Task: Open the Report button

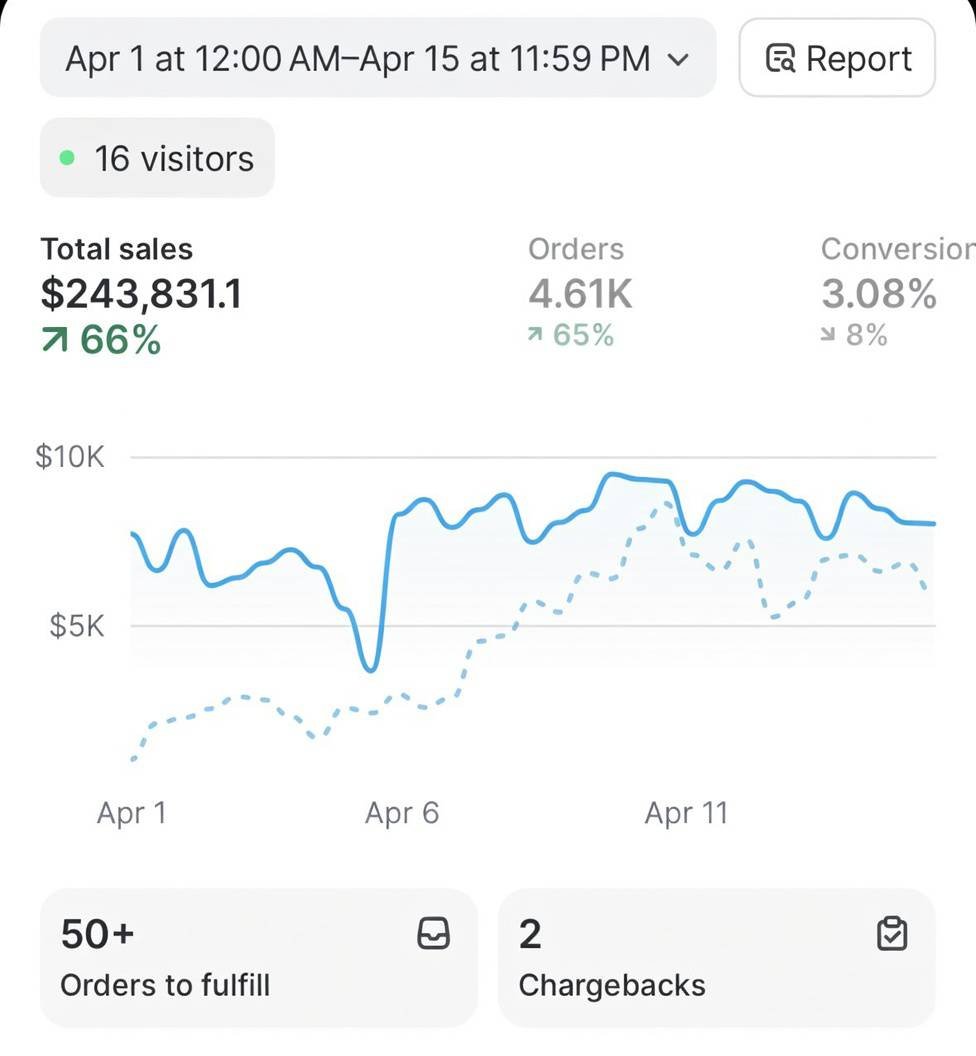Action: click(837, 58)
